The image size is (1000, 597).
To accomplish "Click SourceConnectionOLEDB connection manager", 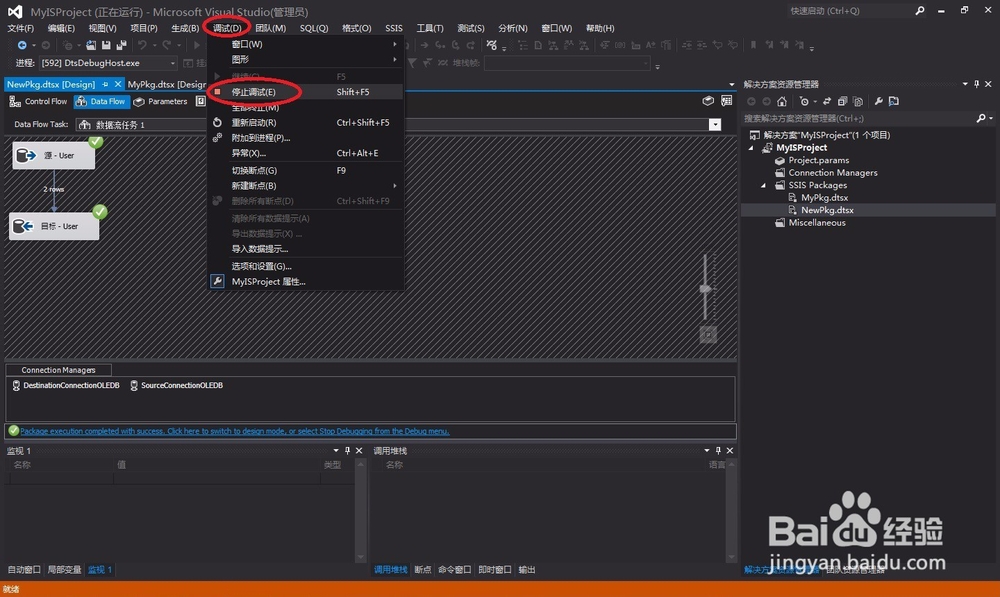I will pos(177,385).
